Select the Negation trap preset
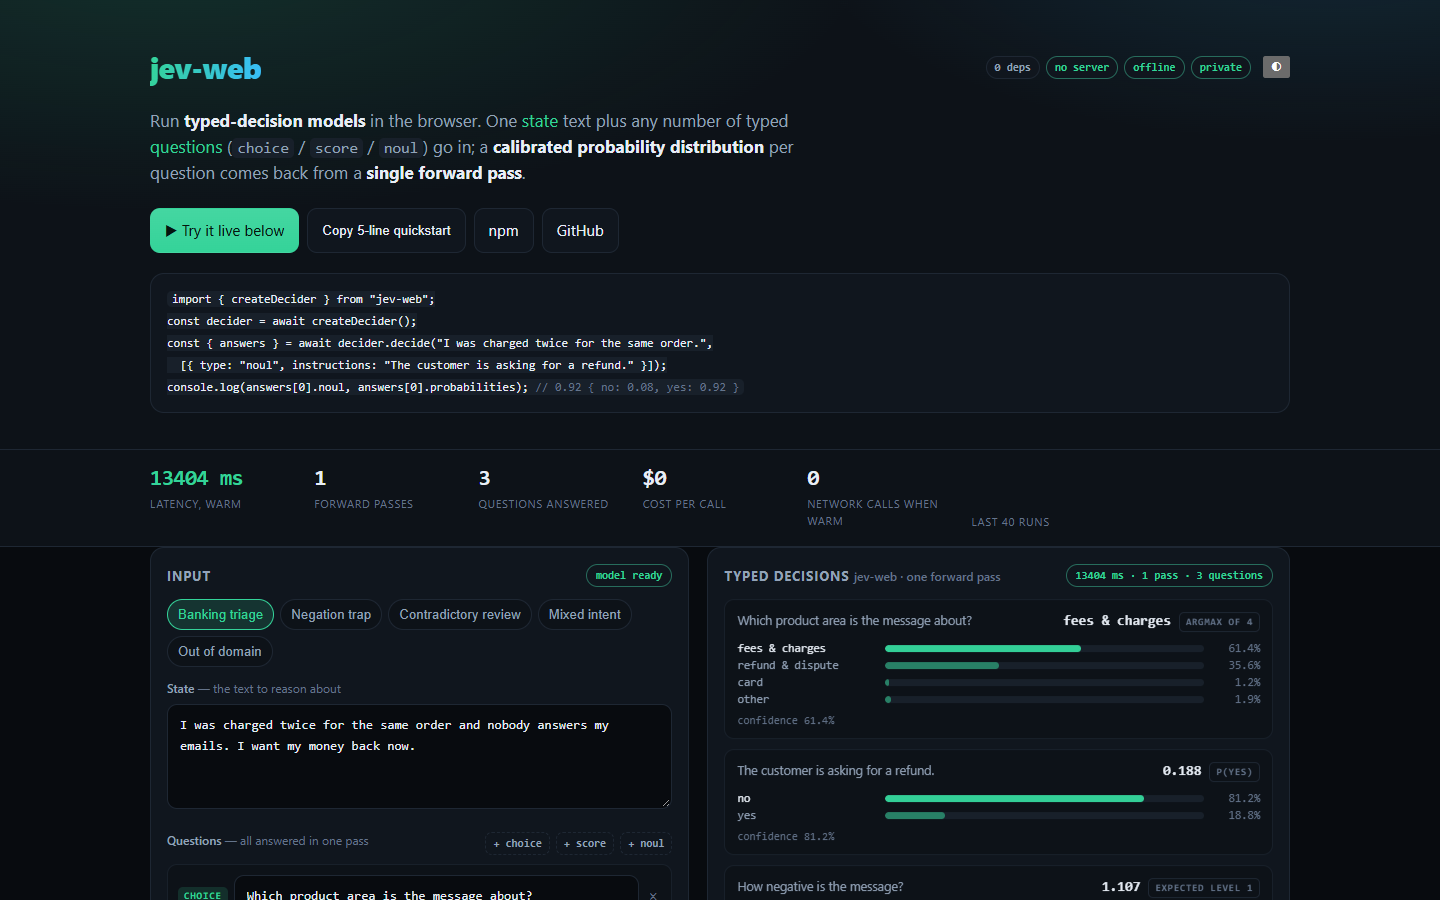 (x=331, y=615)
